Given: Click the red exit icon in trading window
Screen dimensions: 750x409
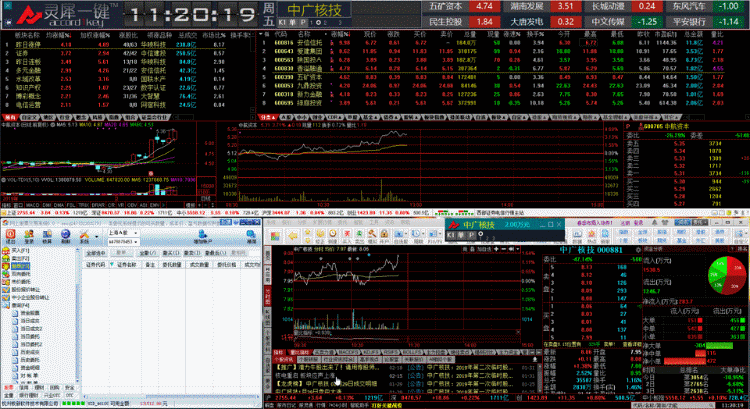Looking at the screenshot, I should pos(11,234).
